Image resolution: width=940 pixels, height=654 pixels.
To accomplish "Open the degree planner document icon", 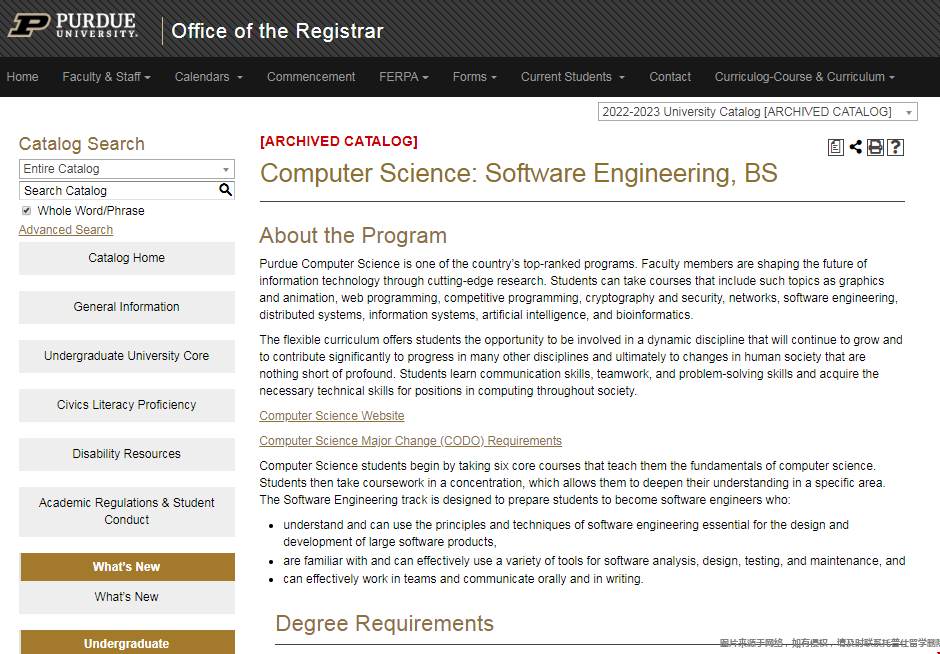I will click(836, 147).
